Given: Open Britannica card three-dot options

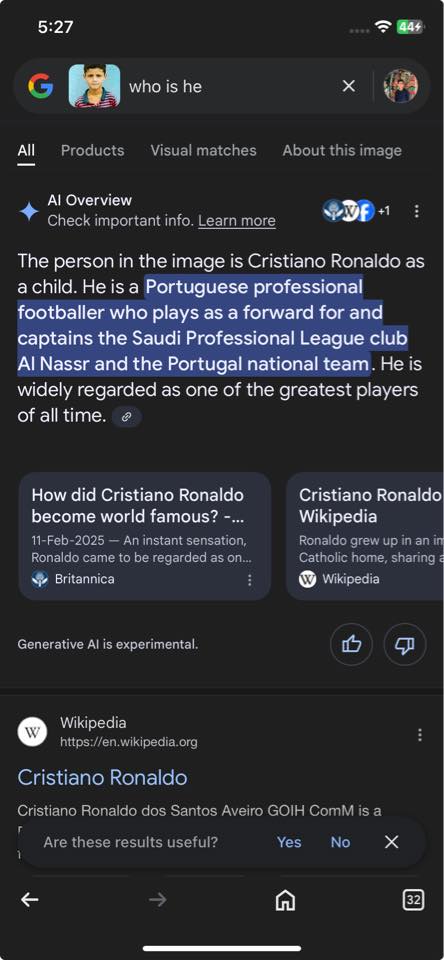Looking at the screenshot, I should click(x=249, y=580).
